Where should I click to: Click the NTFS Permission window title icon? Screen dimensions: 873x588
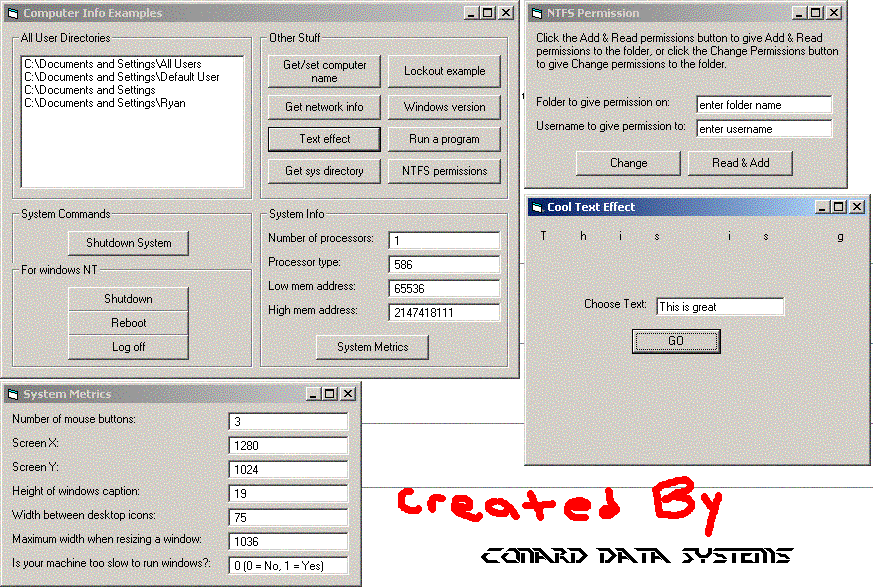tap(536, 13)
